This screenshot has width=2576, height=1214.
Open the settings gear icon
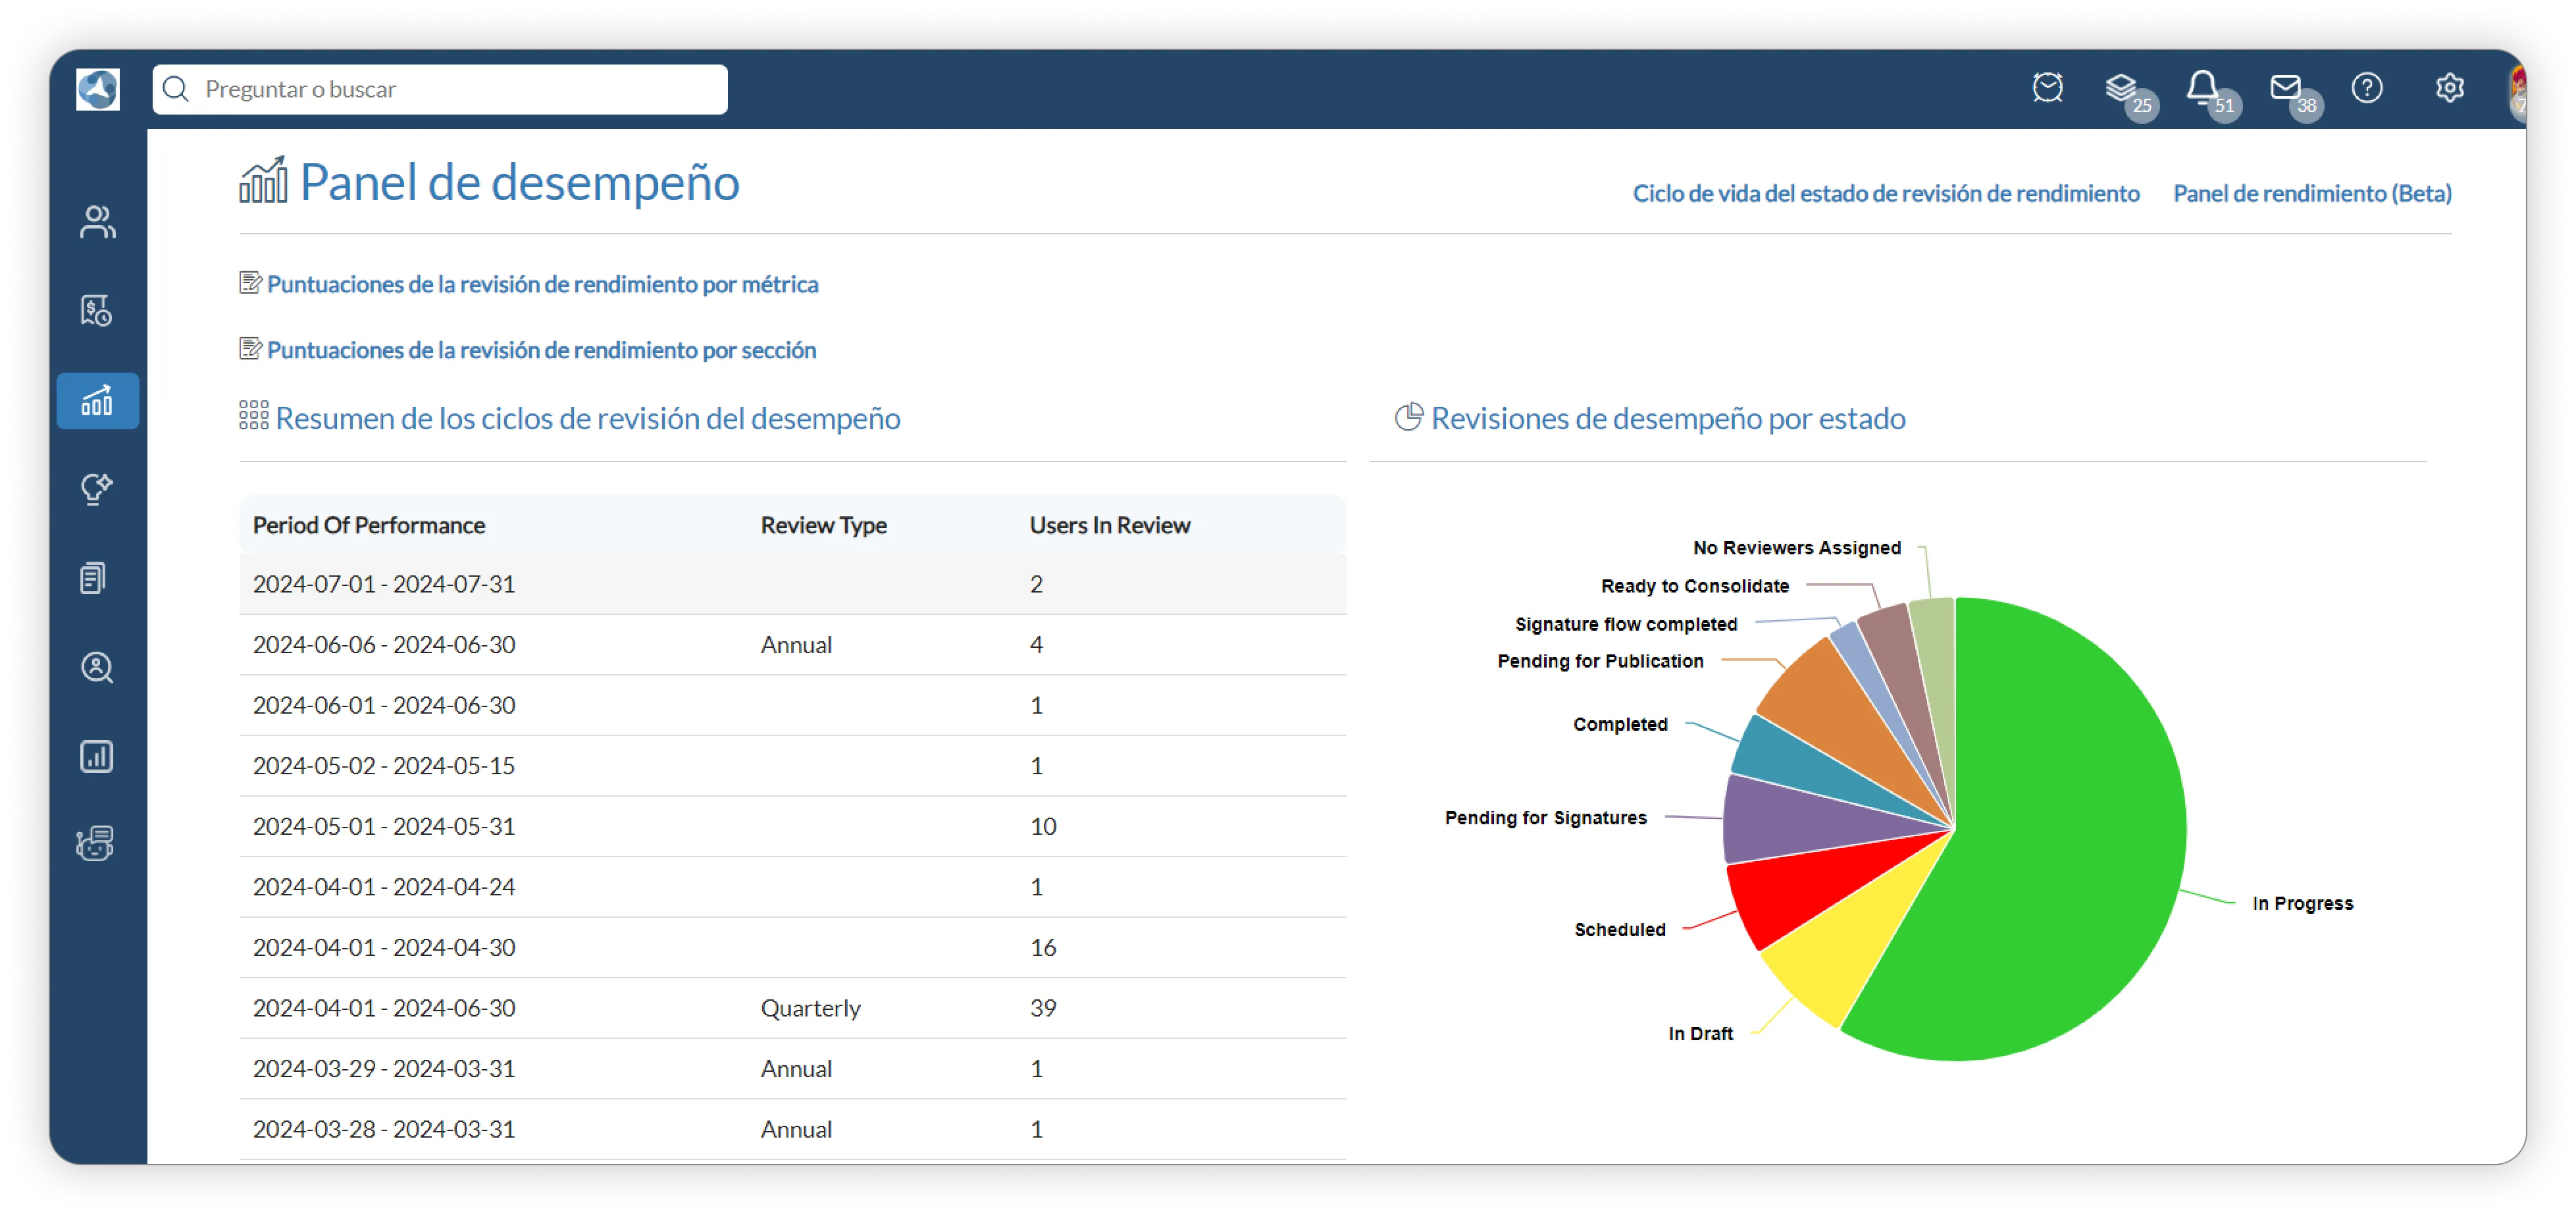[2449, 88]
